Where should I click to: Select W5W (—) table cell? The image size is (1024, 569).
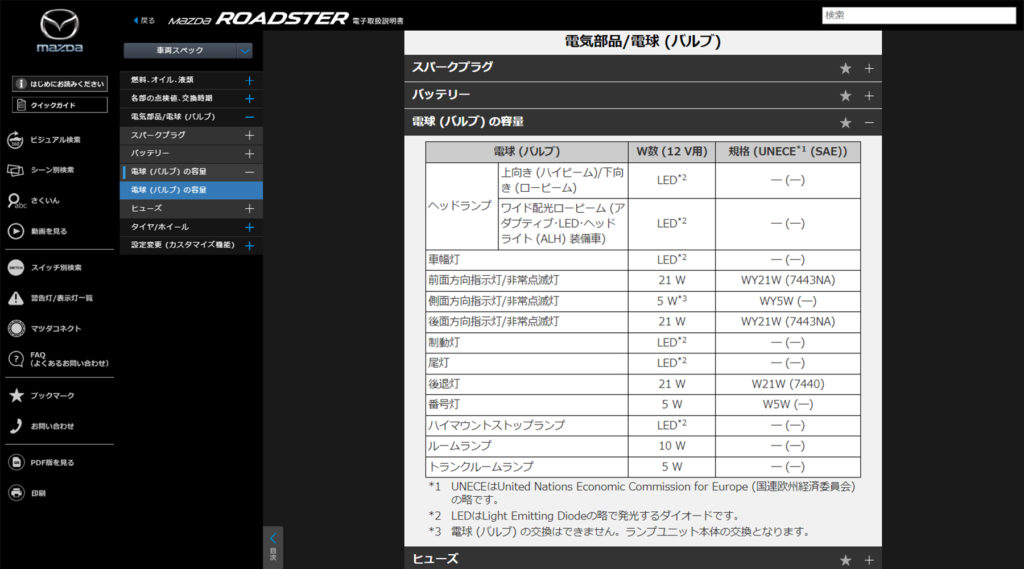[788, 404]
